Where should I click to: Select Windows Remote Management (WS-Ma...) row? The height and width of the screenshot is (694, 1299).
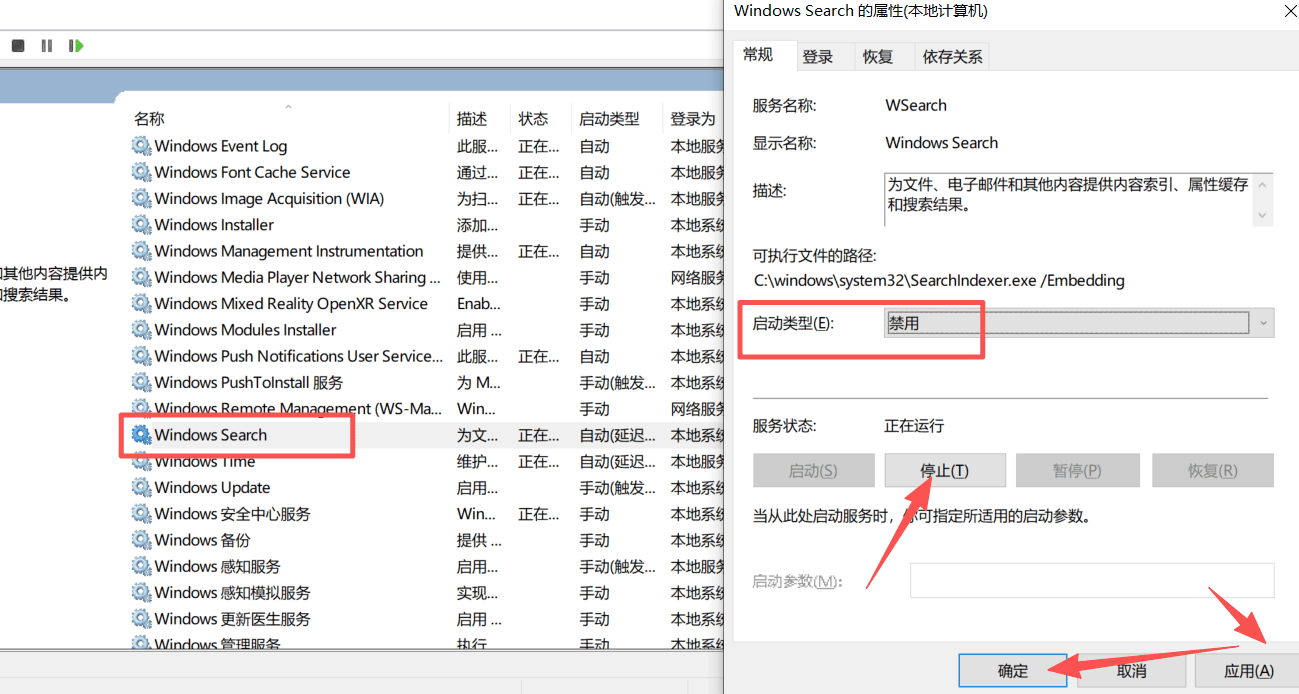pos(427,409)
